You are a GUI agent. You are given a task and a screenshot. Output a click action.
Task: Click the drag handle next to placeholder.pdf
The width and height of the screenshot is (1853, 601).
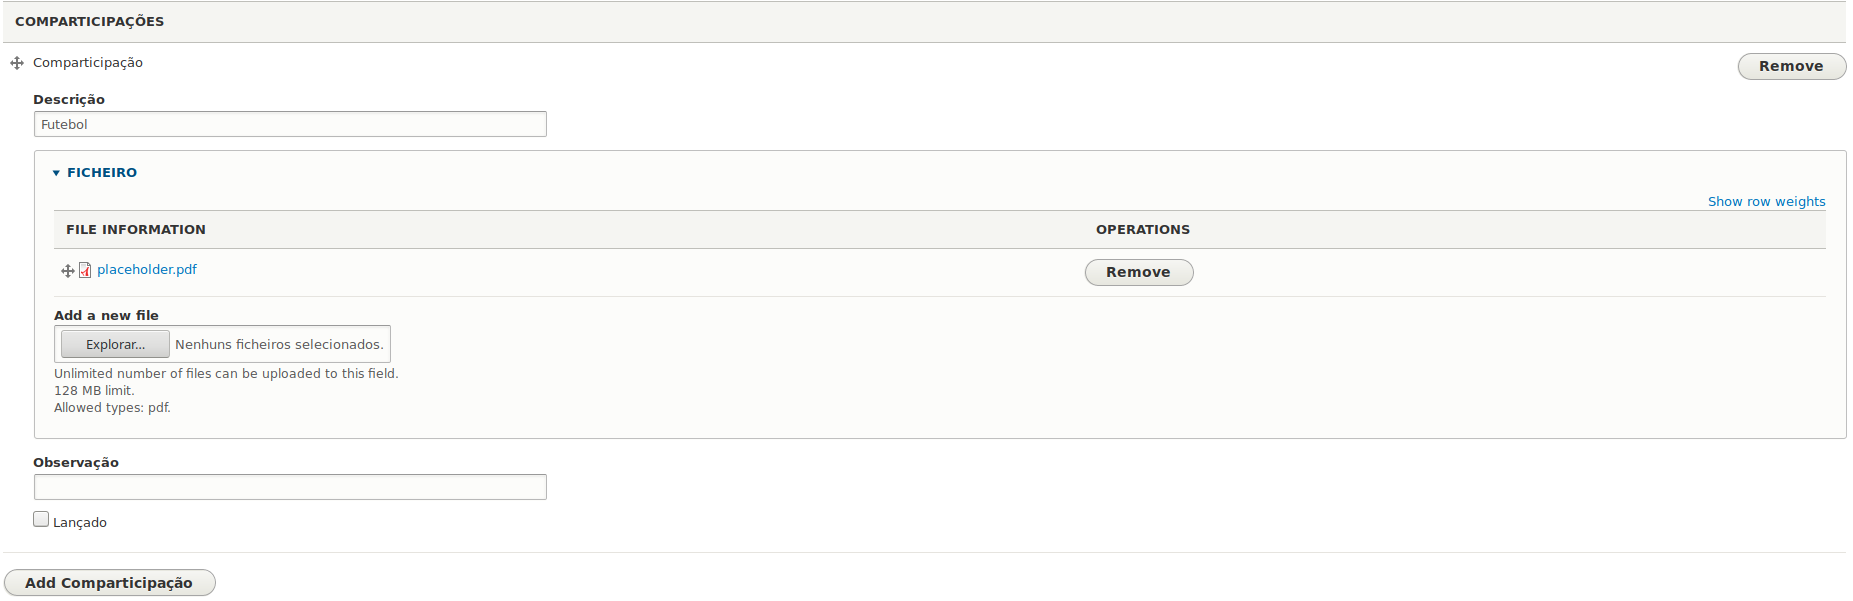click(68, 271)
